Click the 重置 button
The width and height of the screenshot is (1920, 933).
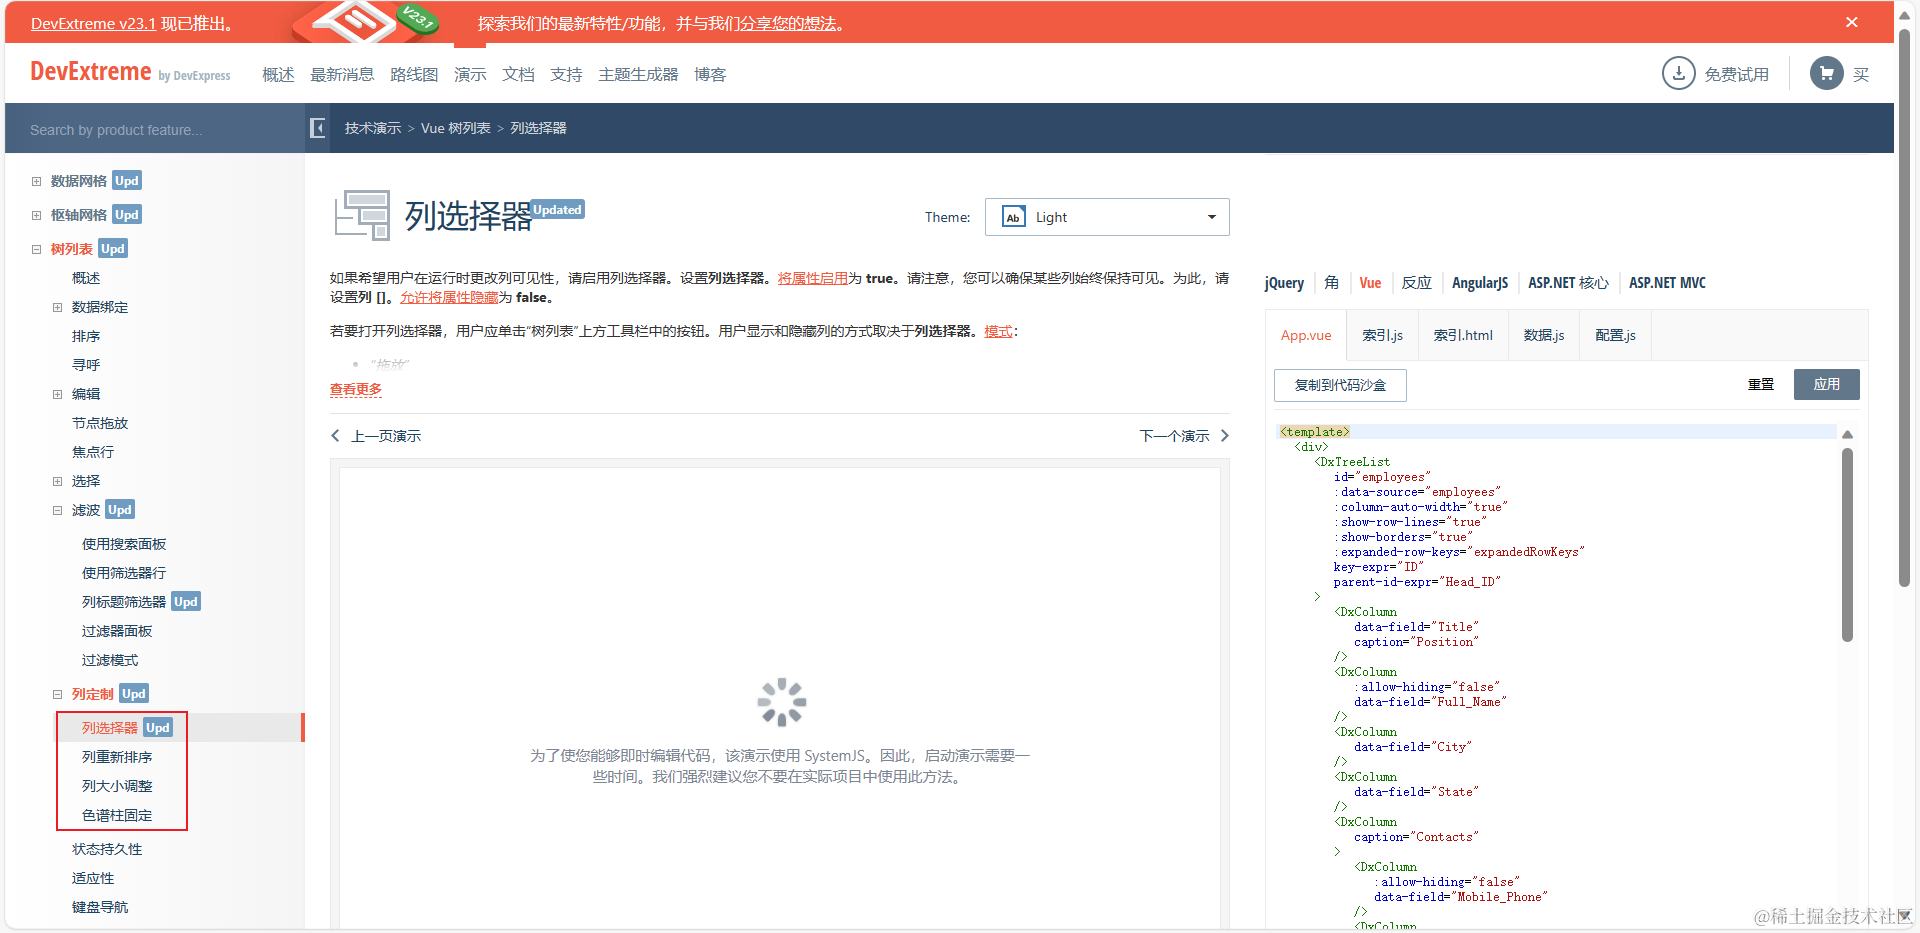pyautogui.click(x=1760, y=385)
